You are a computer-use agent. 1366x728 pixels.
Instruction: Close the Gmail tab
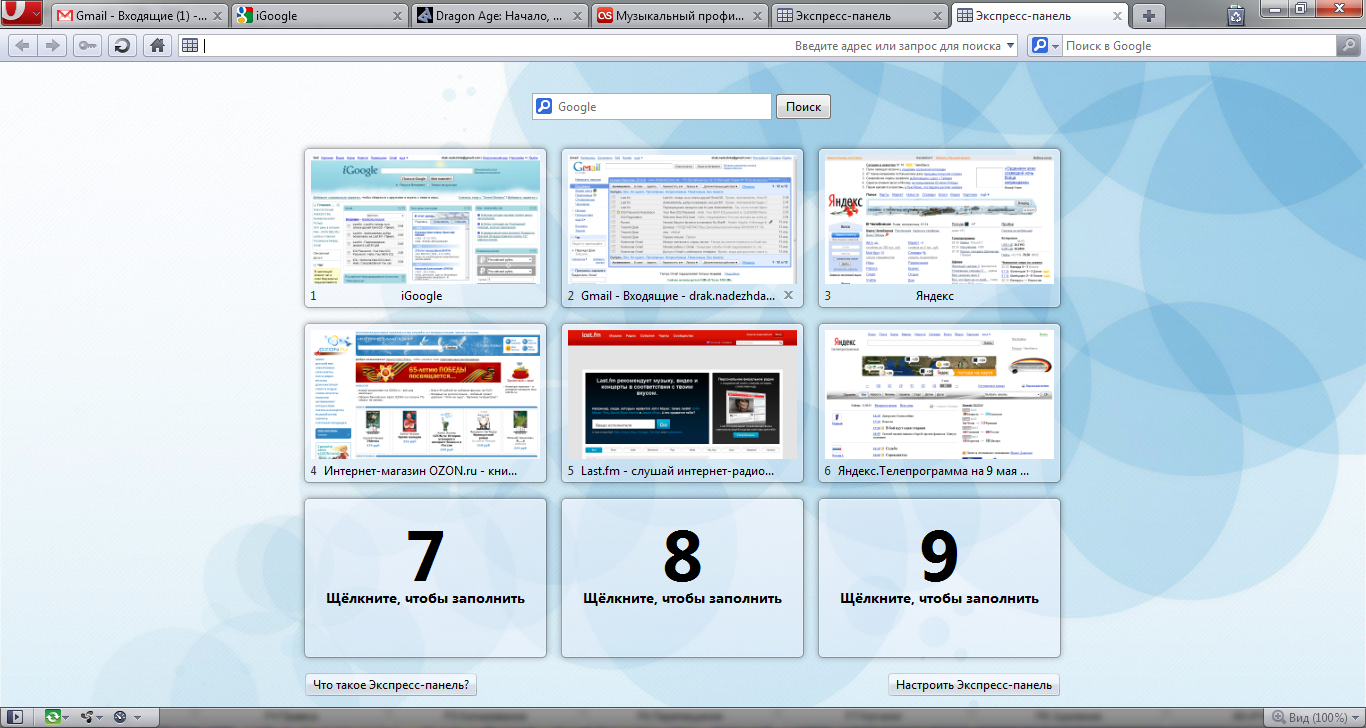point(219,16)
